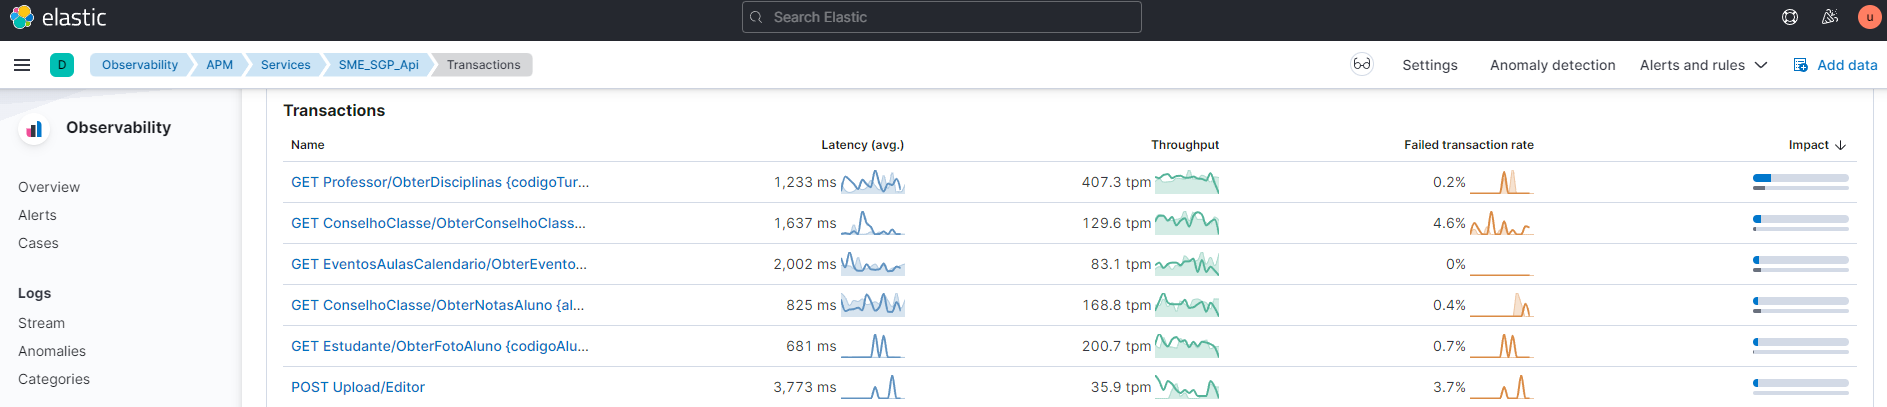Open the newsfeed celebration icon
This screenshot has height=407, width=1887.
[1830, 17]
